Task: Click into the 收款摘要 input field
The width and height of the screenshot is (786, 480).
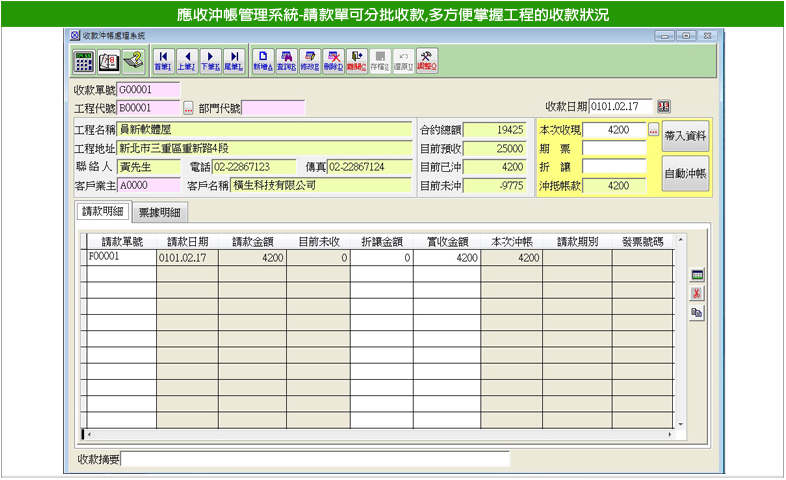Action: click(x=315, y=459)
